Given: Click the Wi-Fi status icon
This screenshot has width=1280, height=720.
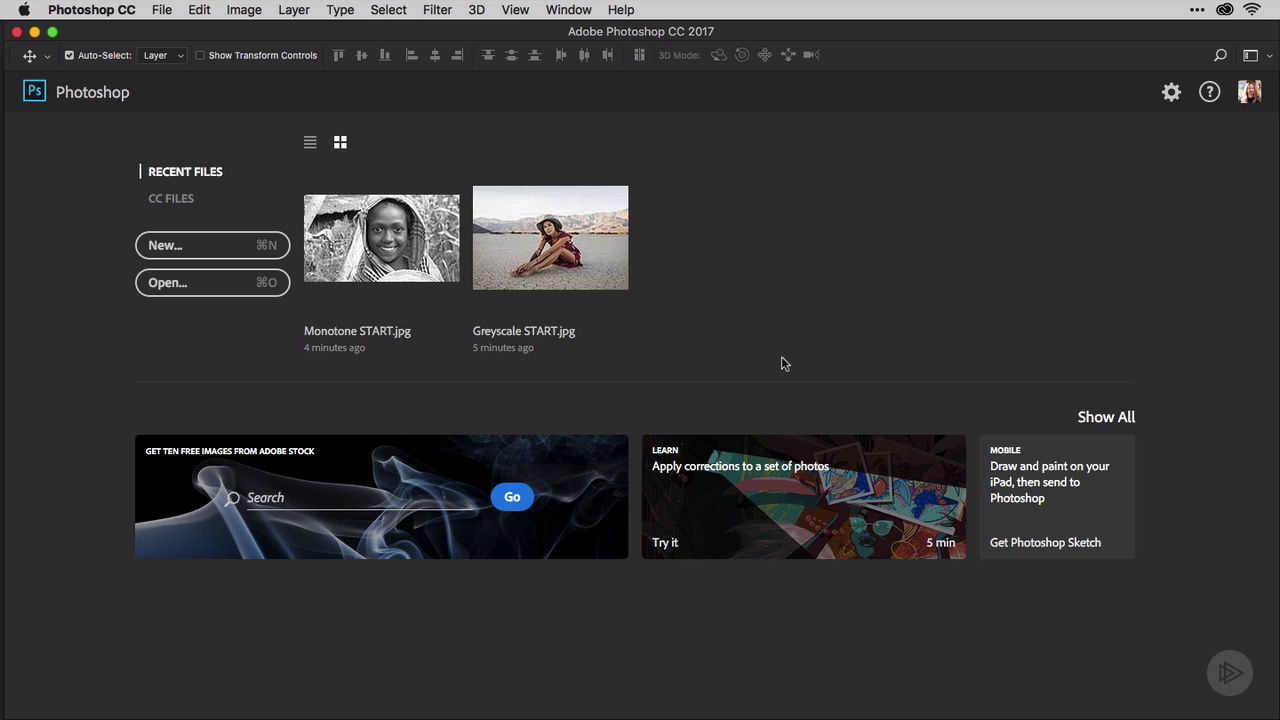Looking at the screenshot, I should (x=1252, y=10).
